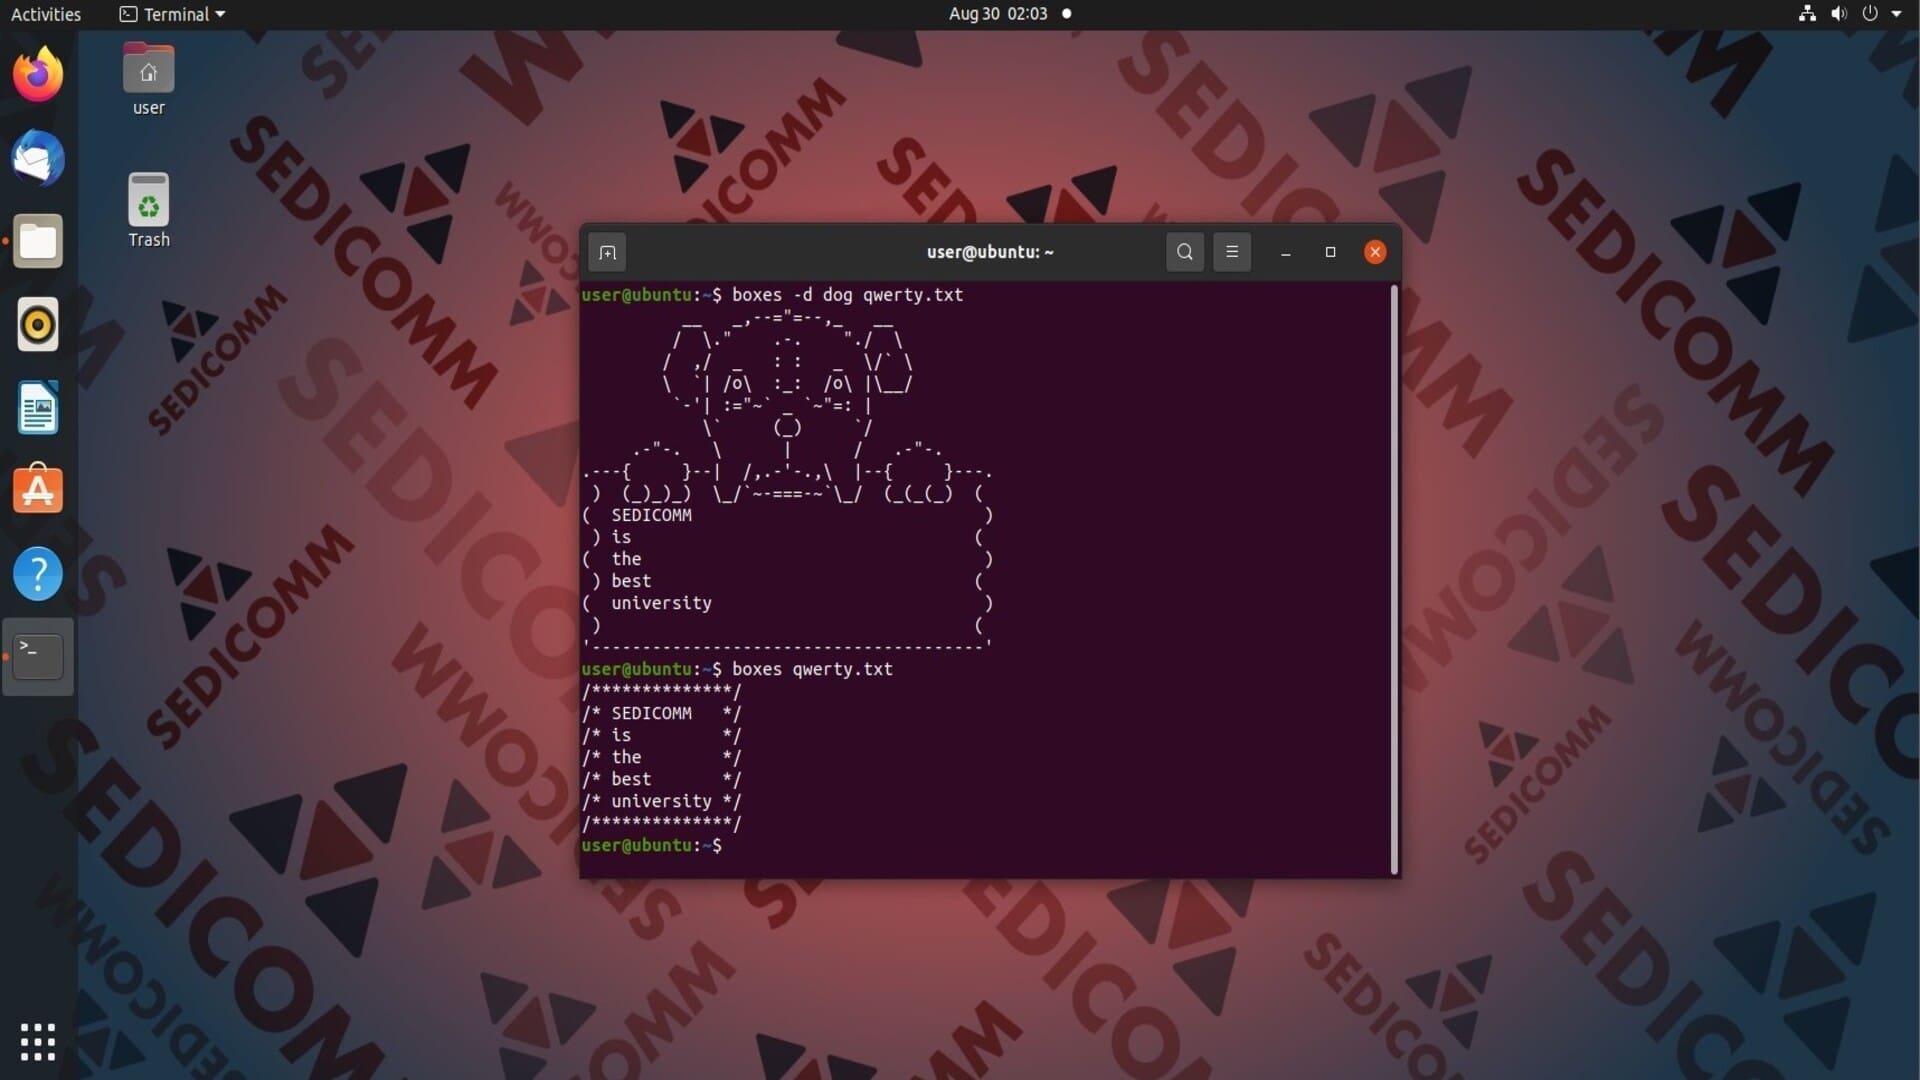Select the Terminal icon in dock

tap(38, 657)
